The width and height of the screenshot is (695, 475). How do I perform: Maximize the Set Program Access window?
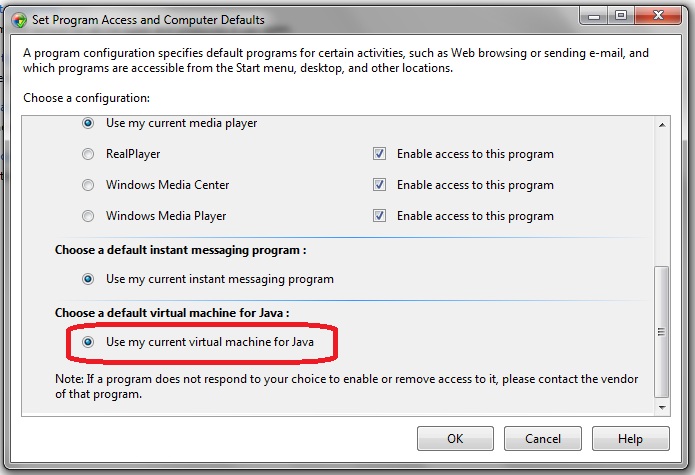(x=620, y=15)
